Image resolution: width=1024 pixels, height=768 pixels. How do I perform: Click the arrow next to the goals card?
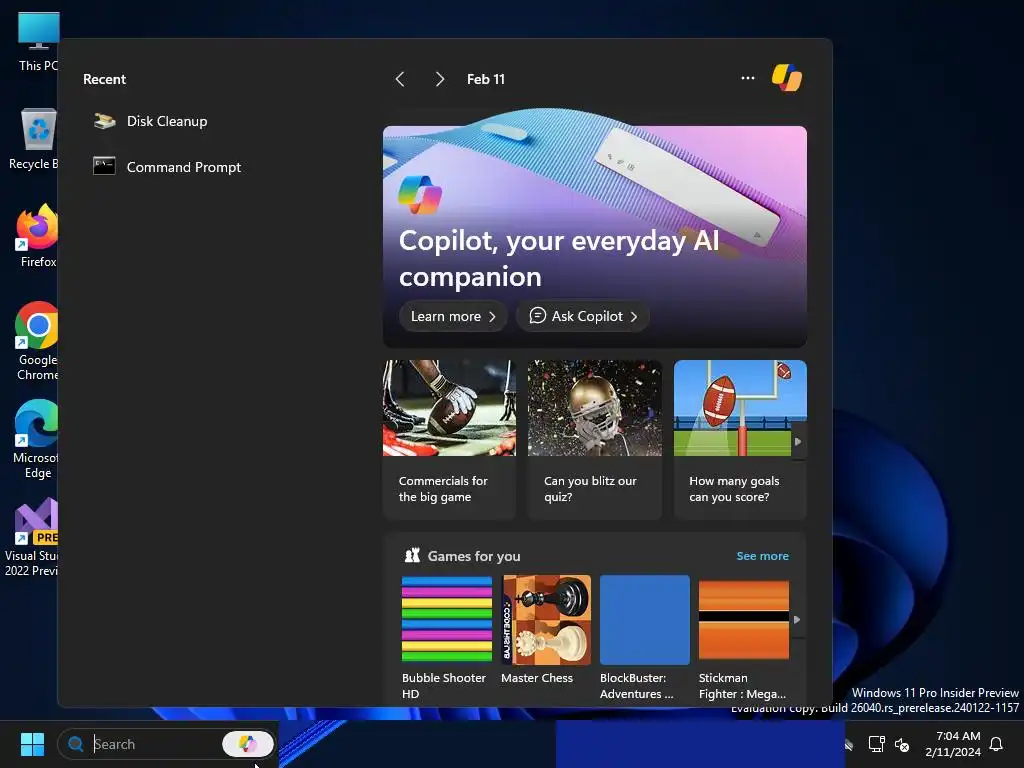click(798, 442)
